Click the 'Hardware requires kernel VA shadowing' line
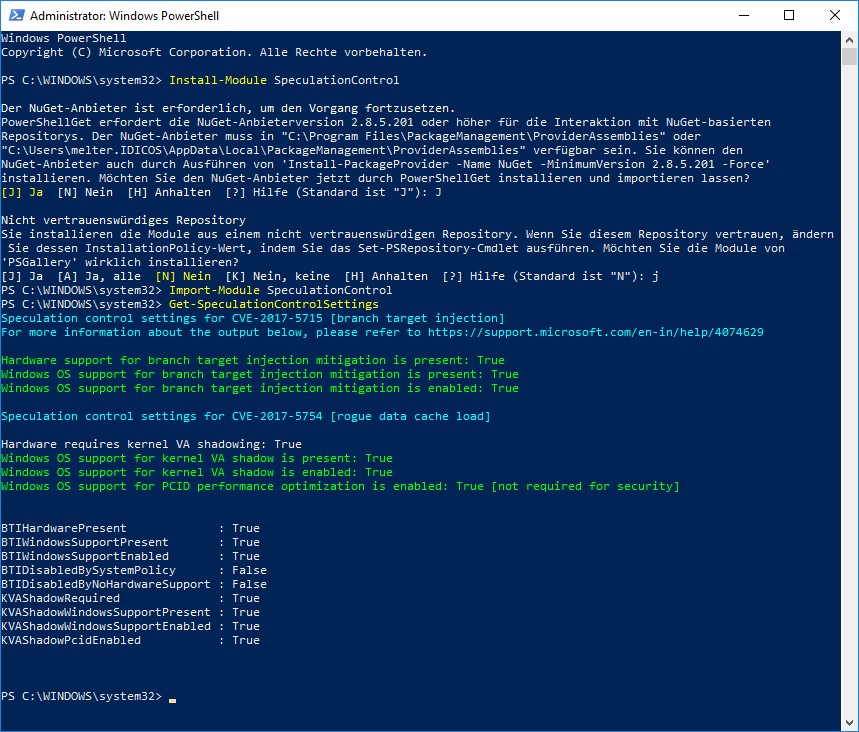 click(151, 444)
